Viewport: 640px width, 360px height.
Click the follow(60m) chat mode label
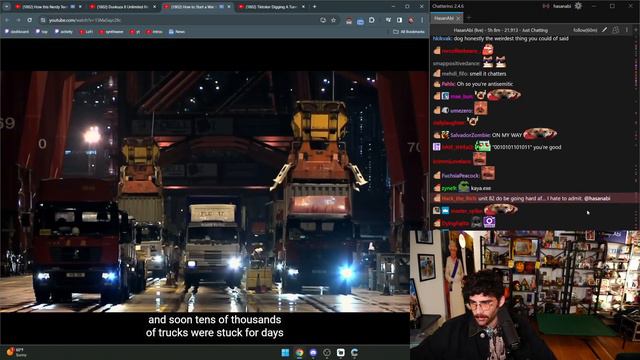(585, 30)
